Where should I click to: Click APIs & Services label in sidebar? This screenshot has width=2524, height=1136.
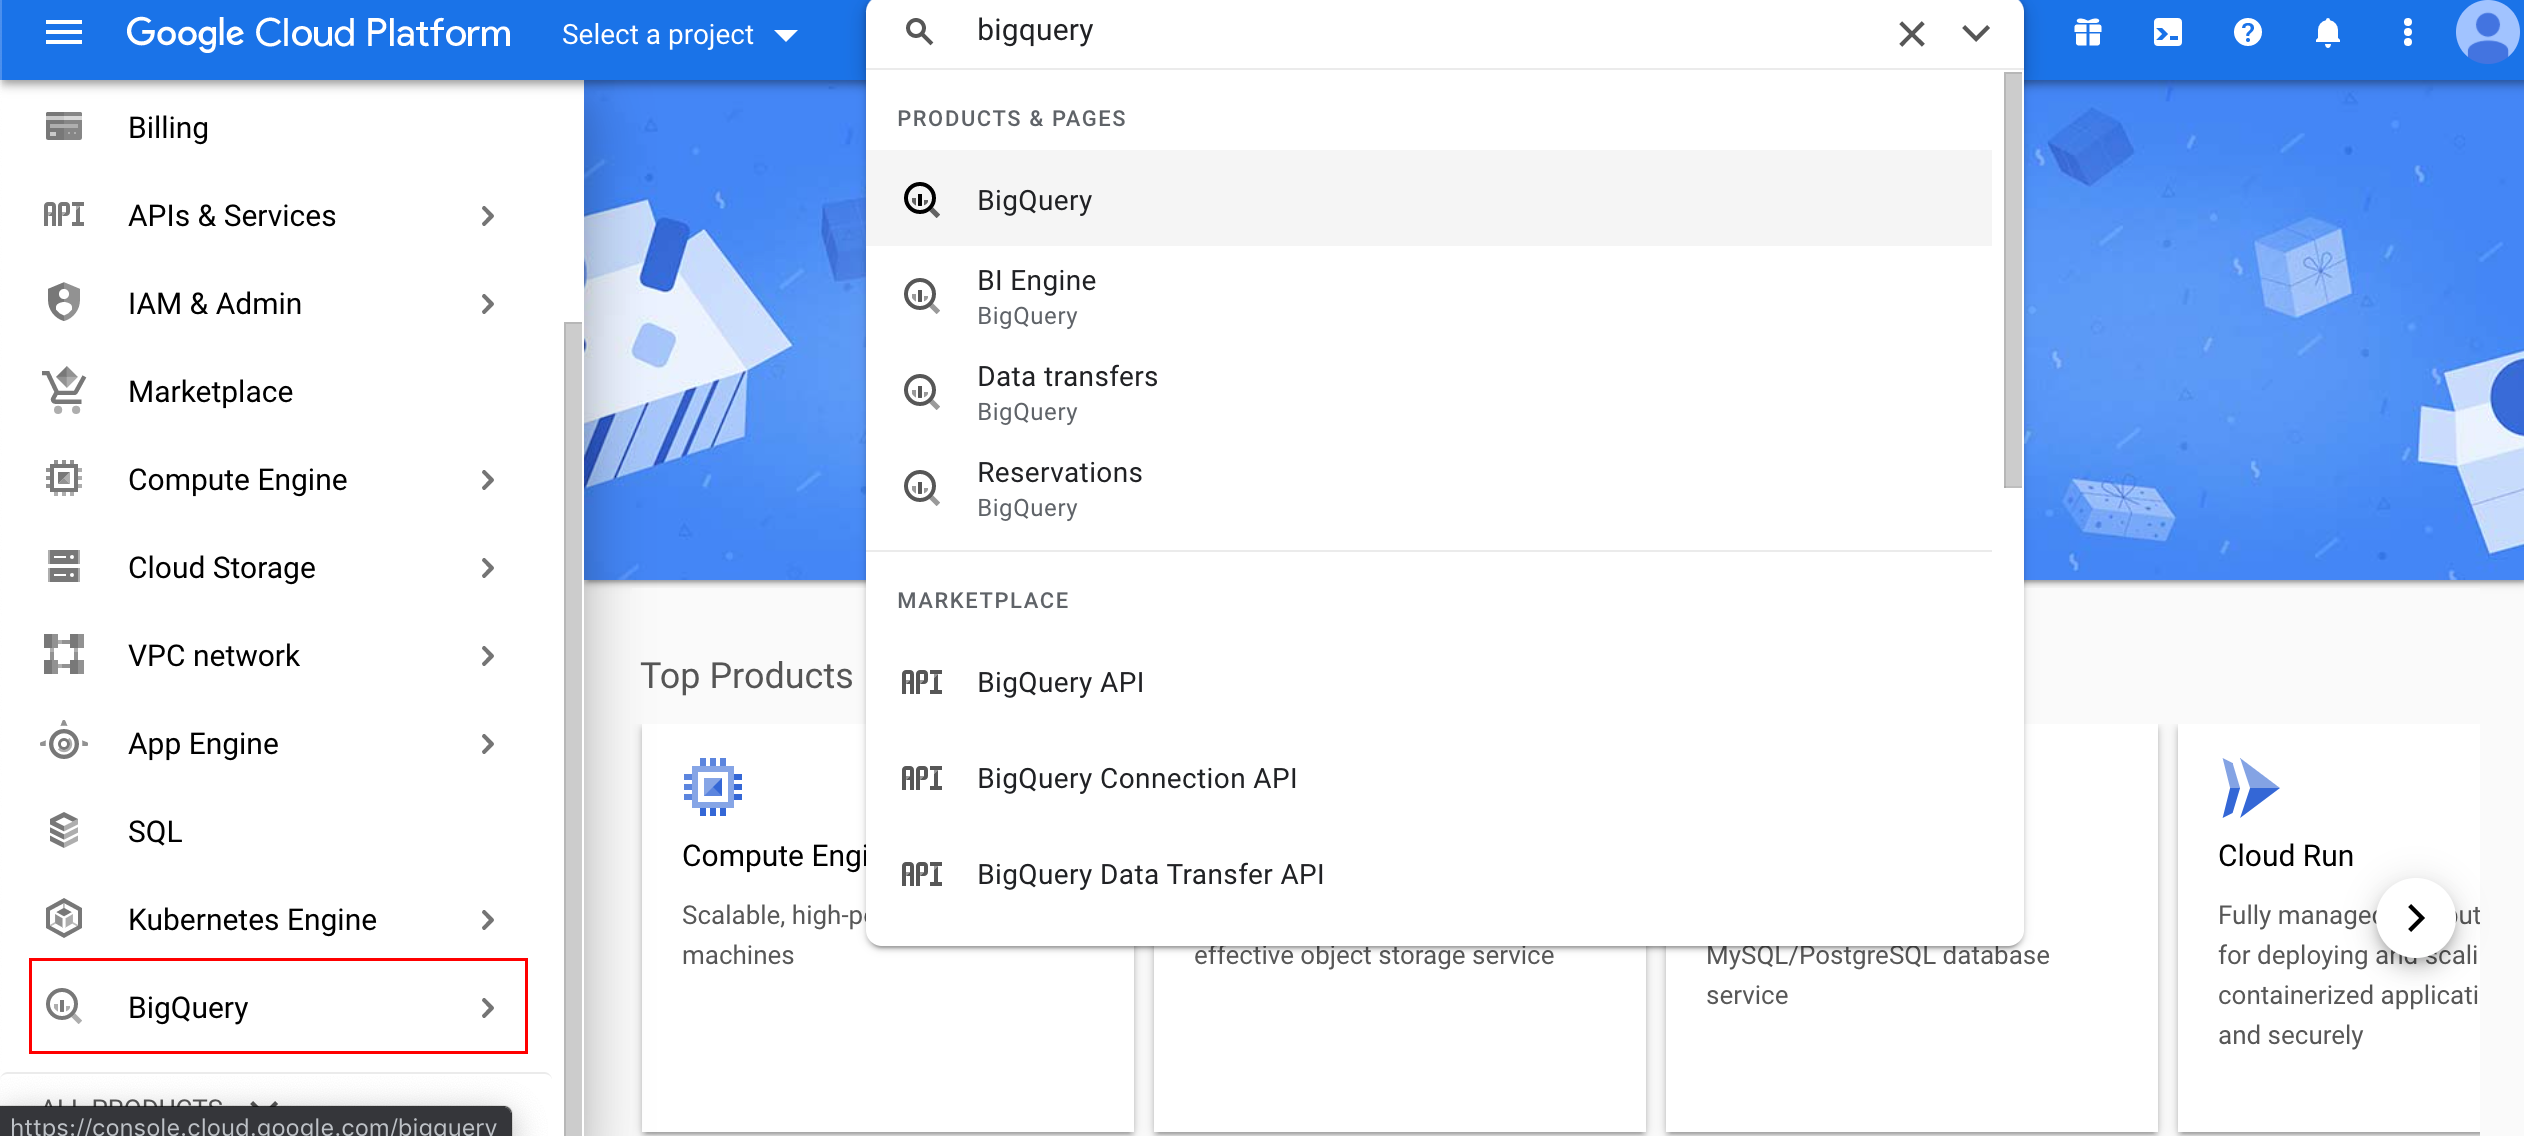[232, 215]
